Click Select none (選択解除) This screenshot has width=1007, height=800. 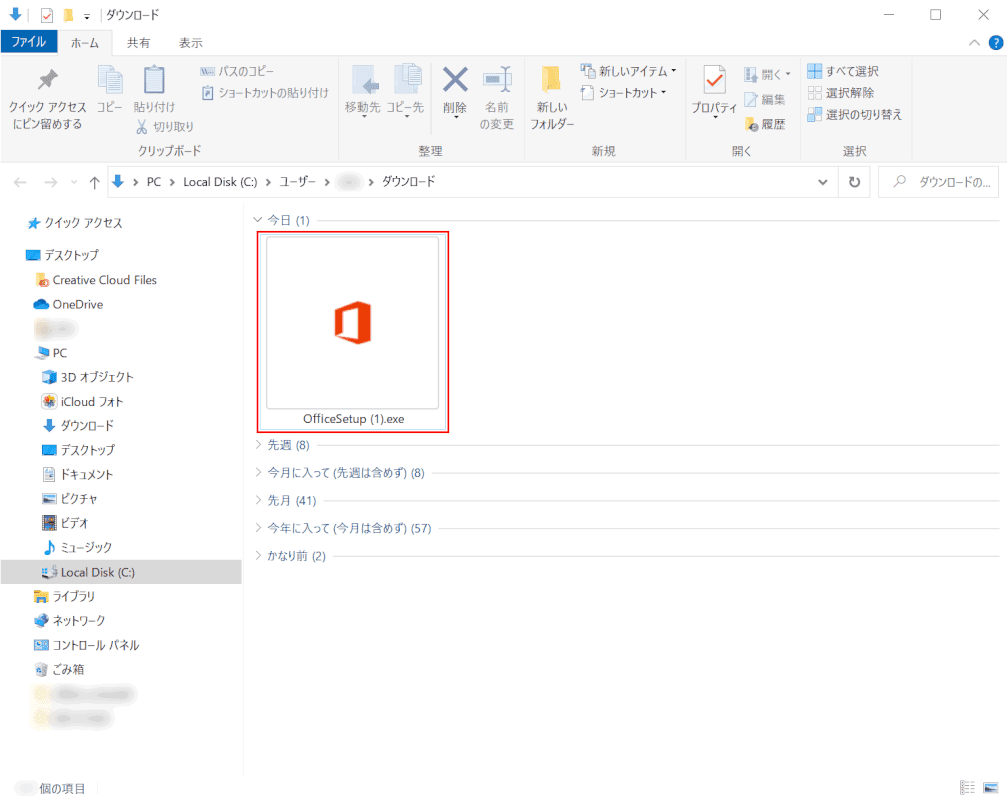click(x=841, y=93)
